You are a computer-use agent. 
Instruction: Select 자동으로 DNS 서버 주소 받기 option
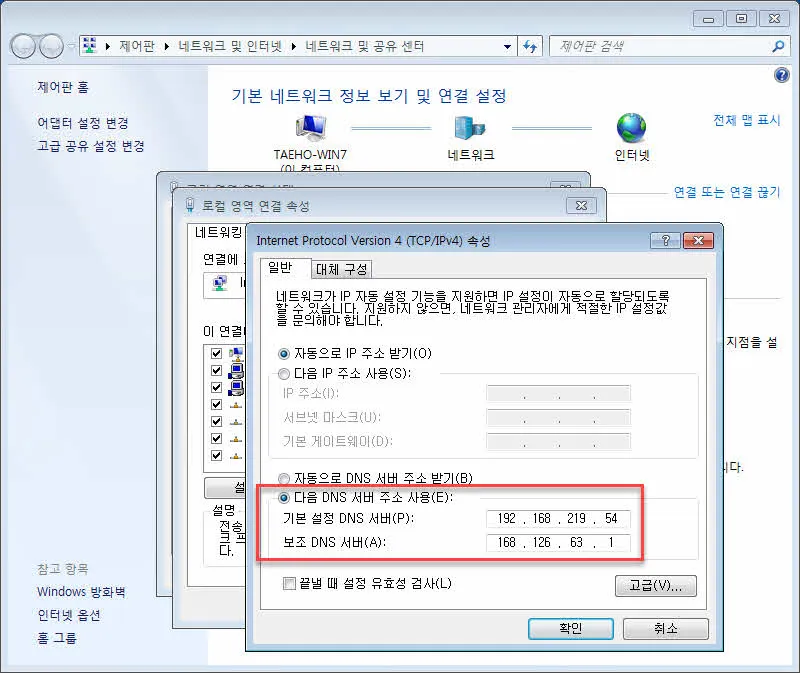(285, 478)
